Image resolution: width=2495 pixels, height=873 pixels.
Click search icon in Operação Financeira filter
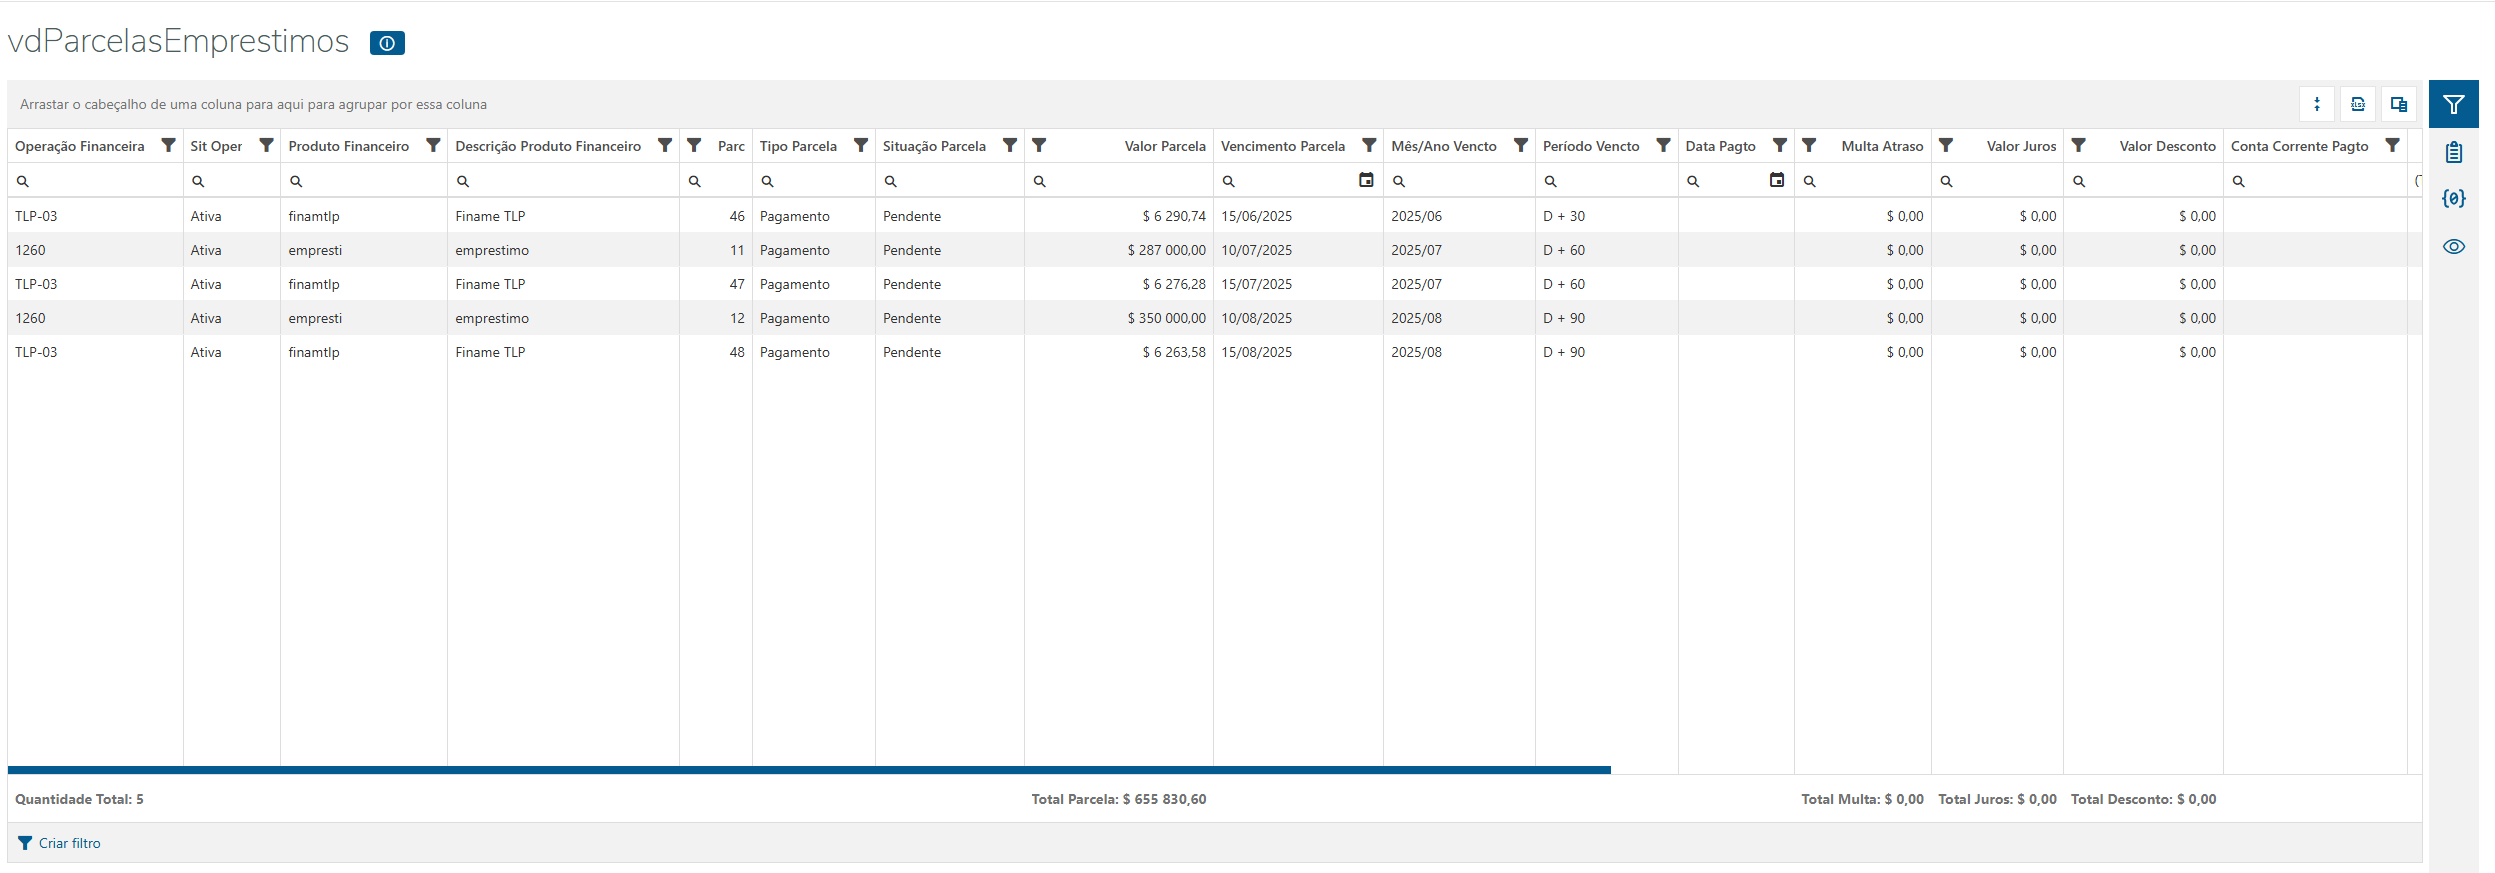23,181
